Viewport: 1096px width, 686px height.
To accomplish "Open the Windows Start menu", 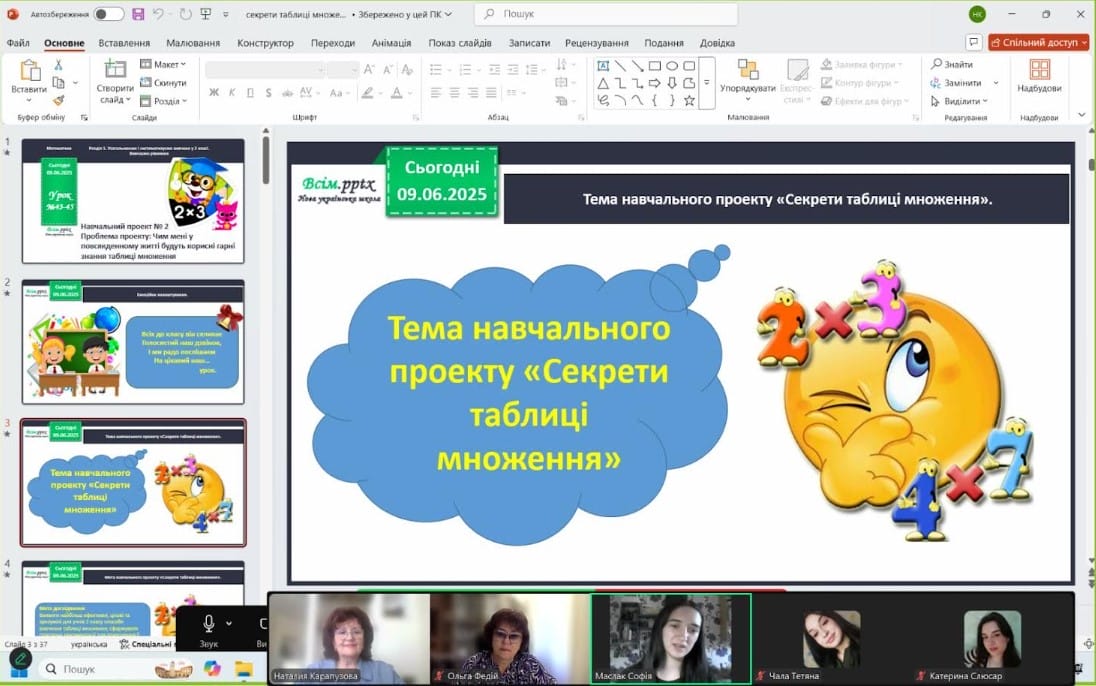I will point(19,673).
